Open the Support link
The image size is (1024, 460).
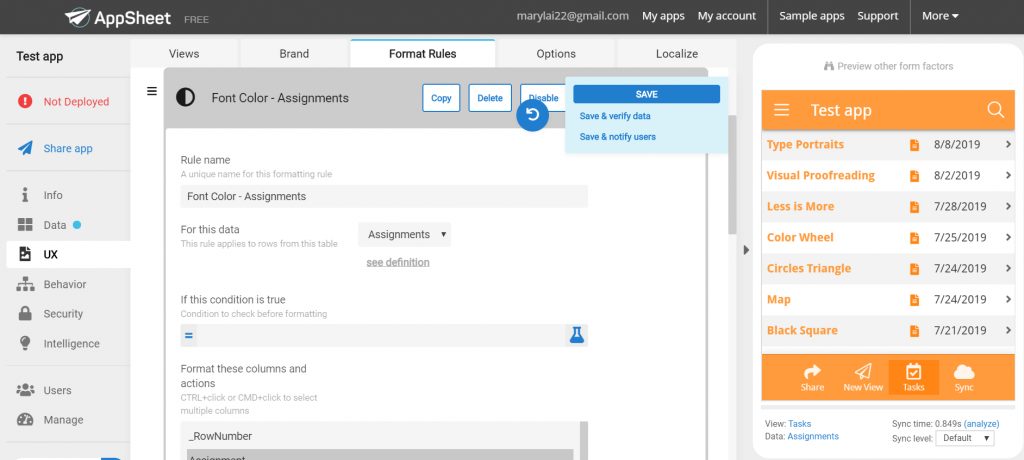(878, 16)
